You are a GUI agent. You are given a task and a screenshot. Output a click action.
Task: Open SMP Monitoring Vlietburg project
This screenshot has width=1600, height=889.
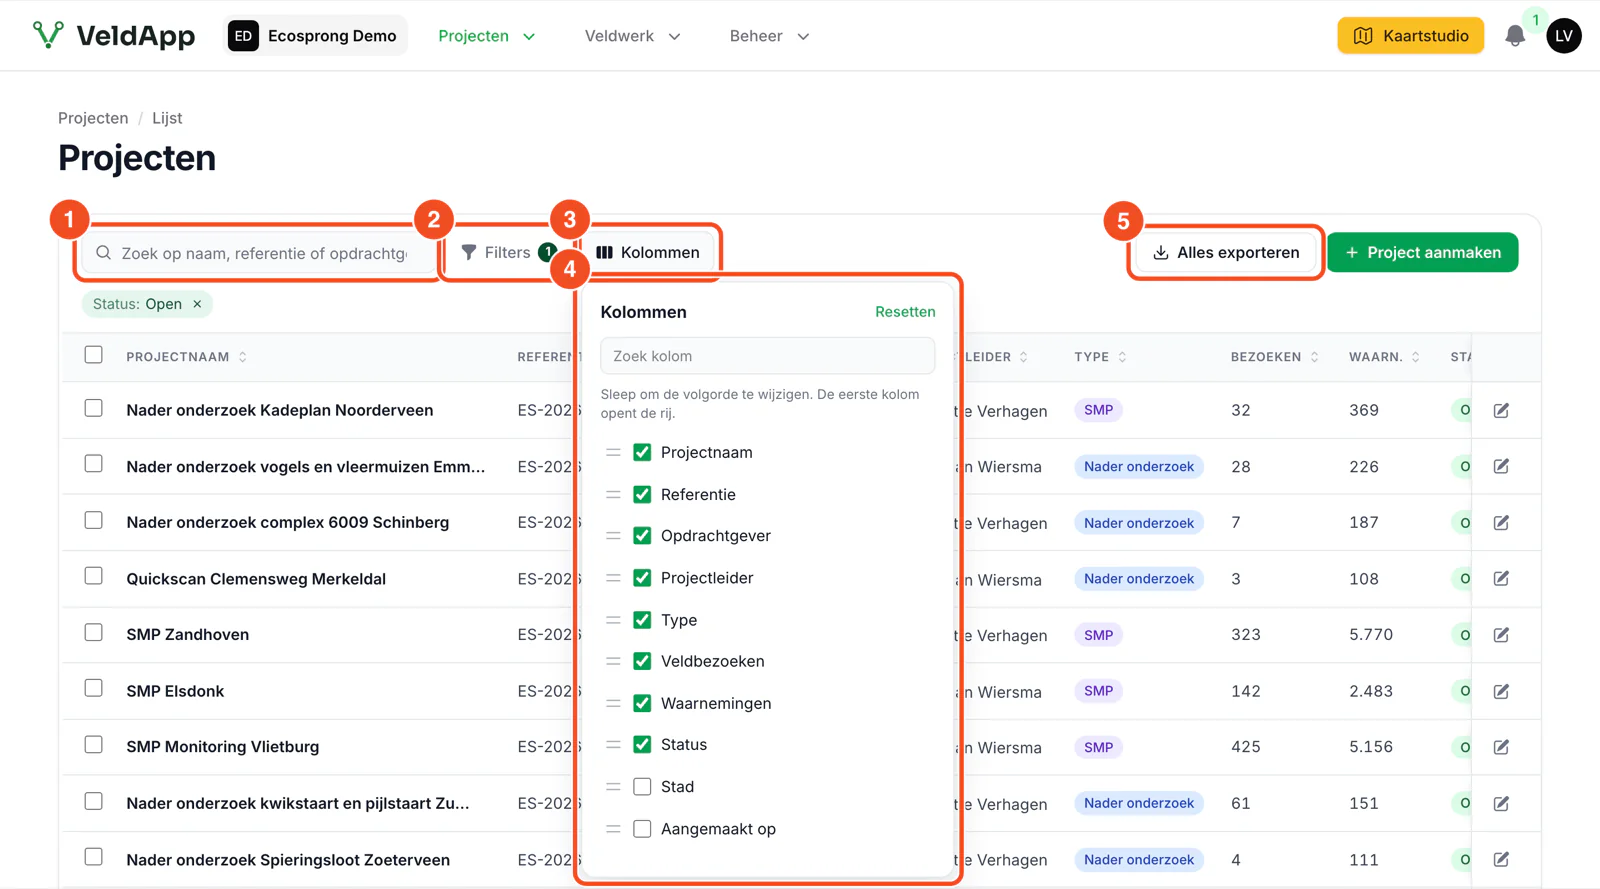[x=223, y=747]
